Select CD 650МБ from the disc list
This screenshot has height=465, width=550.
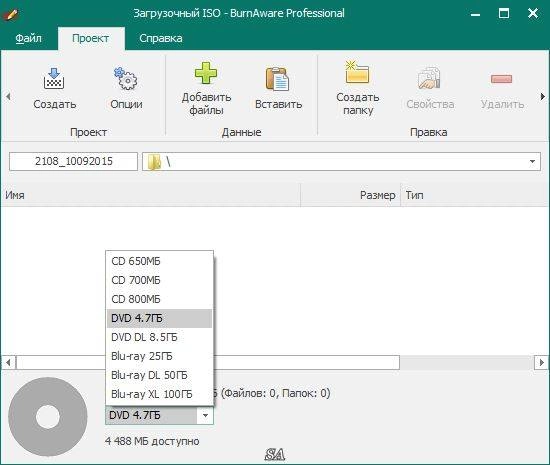[159, 261]
